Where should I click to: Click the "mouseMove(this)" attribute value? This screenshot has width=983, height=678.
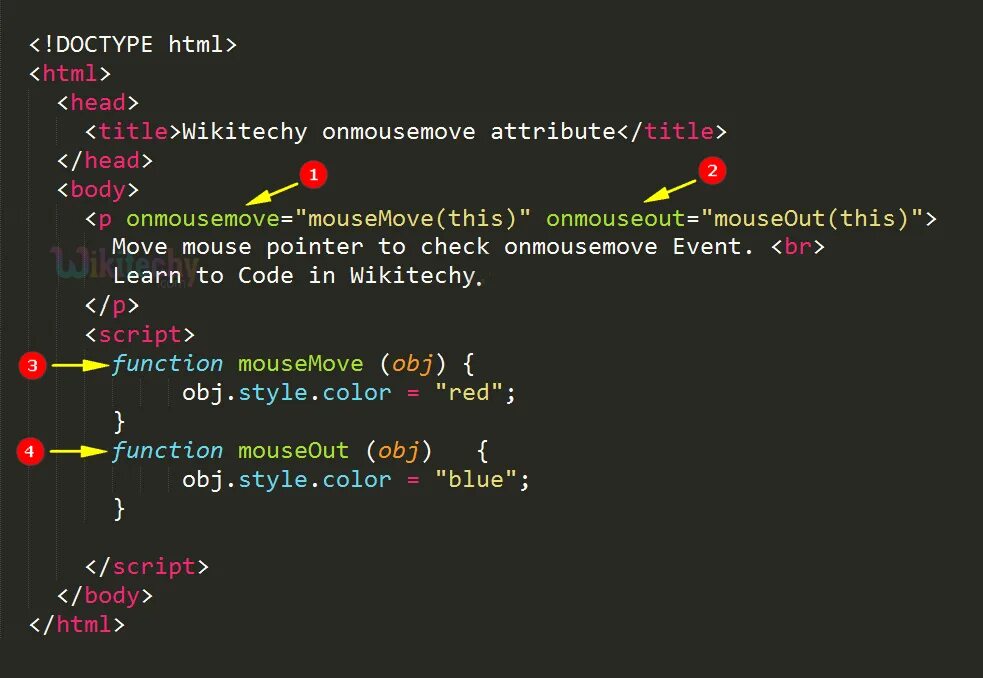pos(413,218)
